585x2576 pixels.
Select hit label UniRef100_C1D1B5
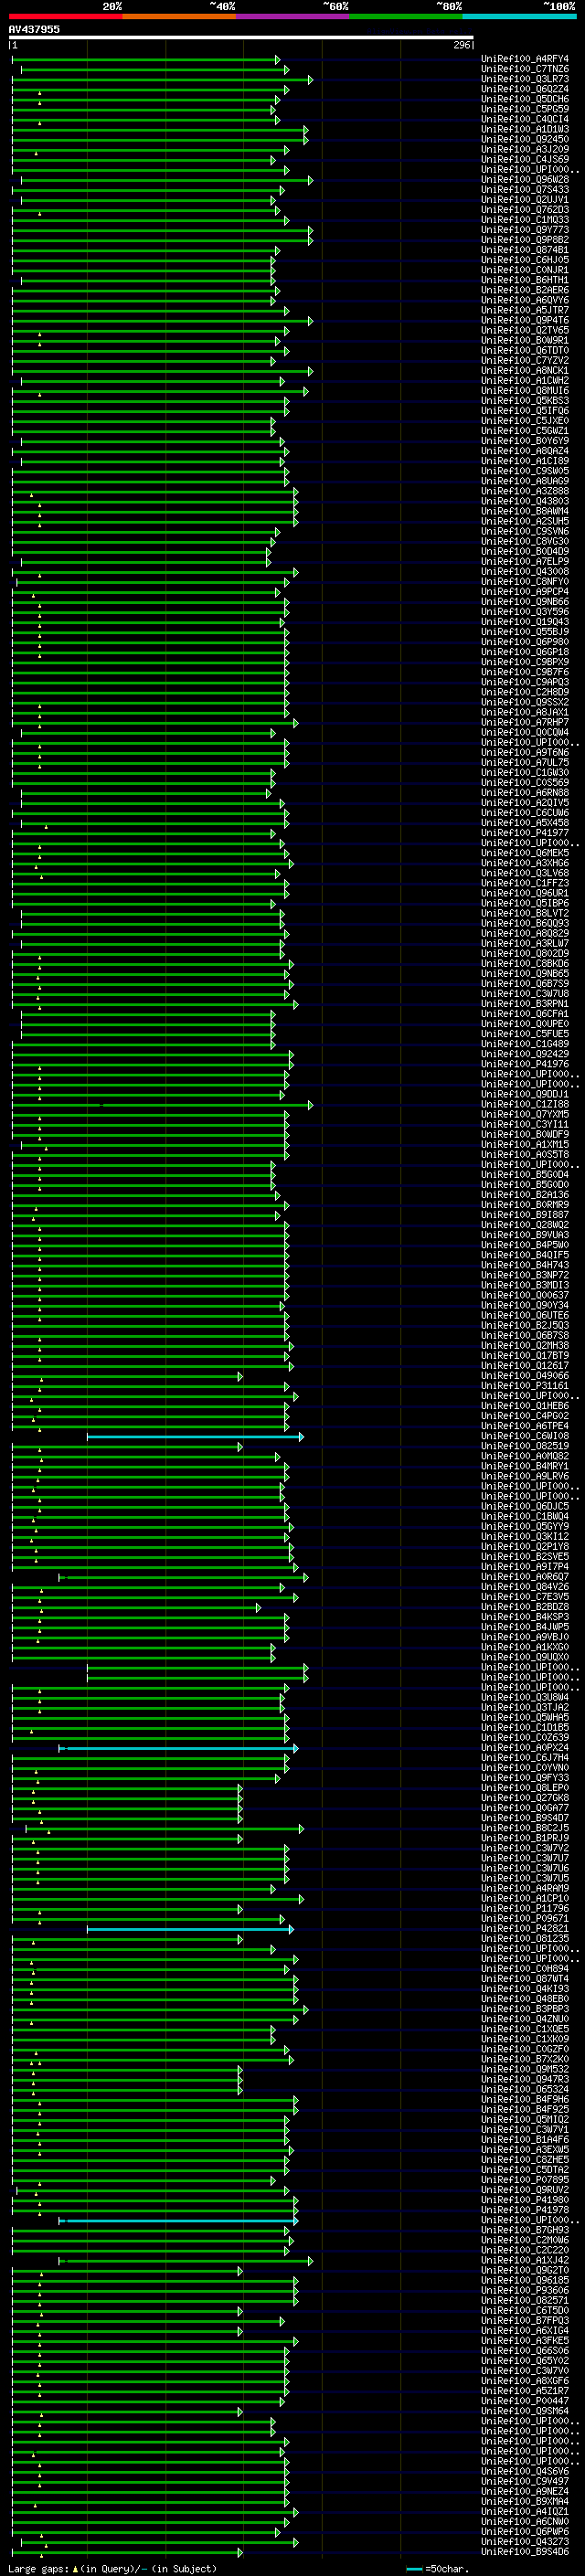coord(525,1728)
